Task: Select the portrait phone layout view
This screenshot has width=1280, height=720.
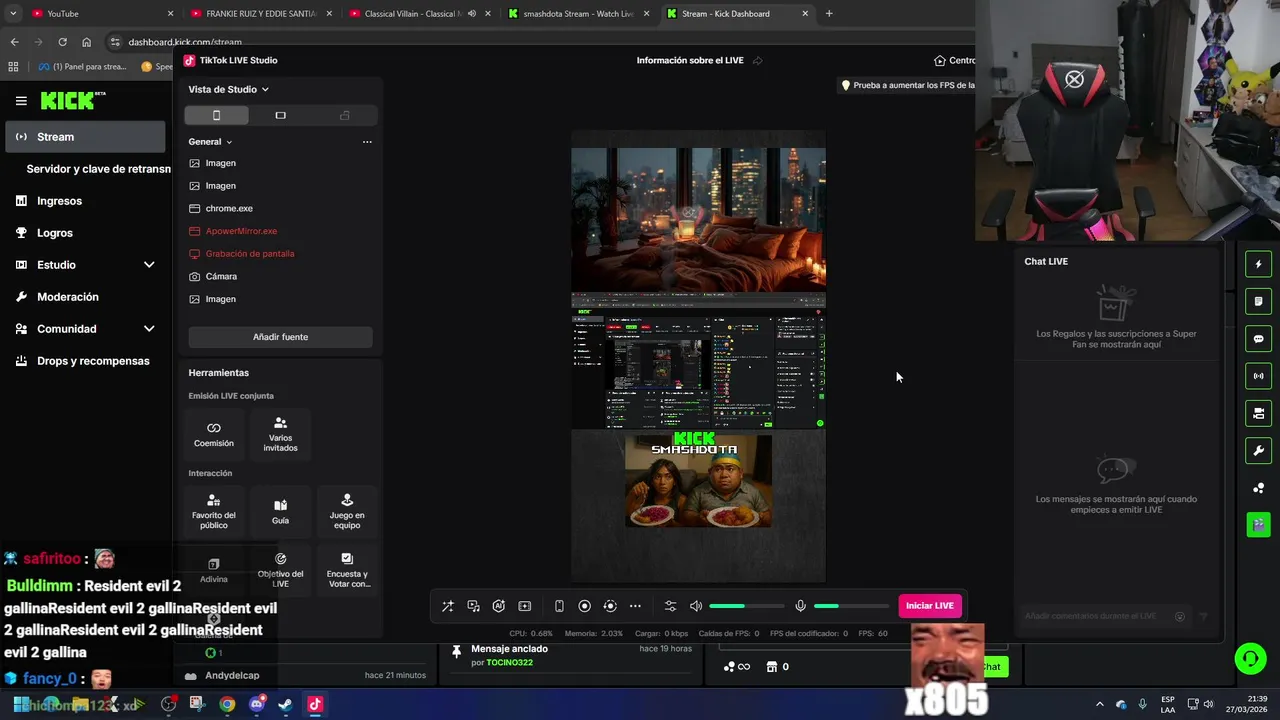Action: pos(216,115)
